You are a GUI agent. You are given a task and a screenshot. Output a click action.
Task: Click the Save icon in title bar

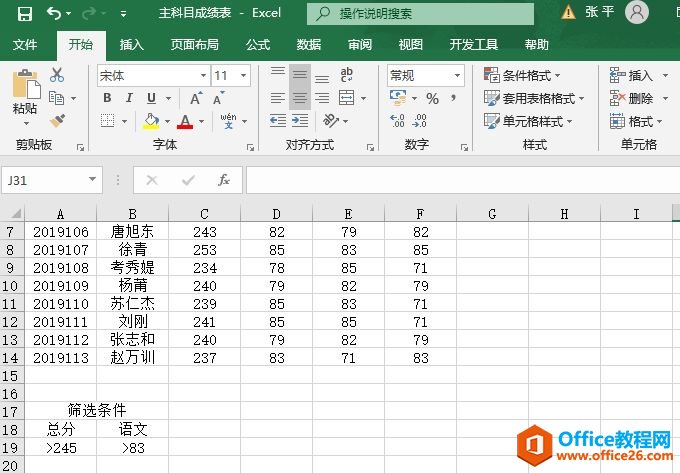click(25, 13)
